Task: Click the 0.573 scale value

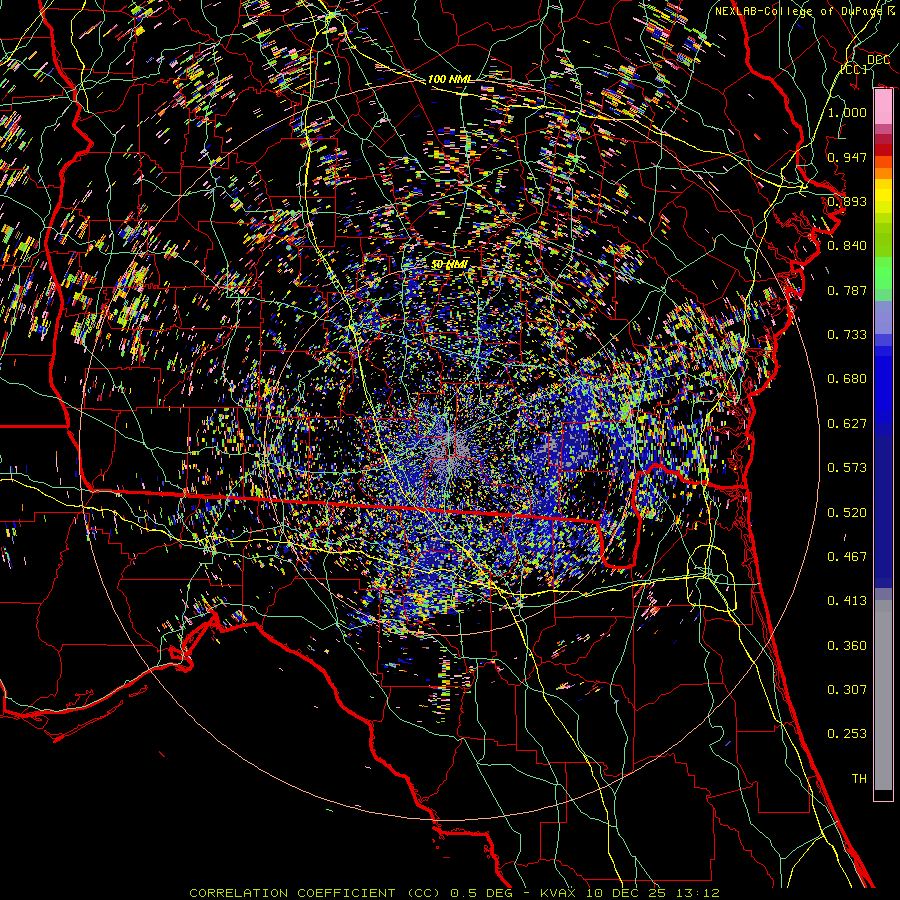Action: pyautogui.click(x=847, y=467)
